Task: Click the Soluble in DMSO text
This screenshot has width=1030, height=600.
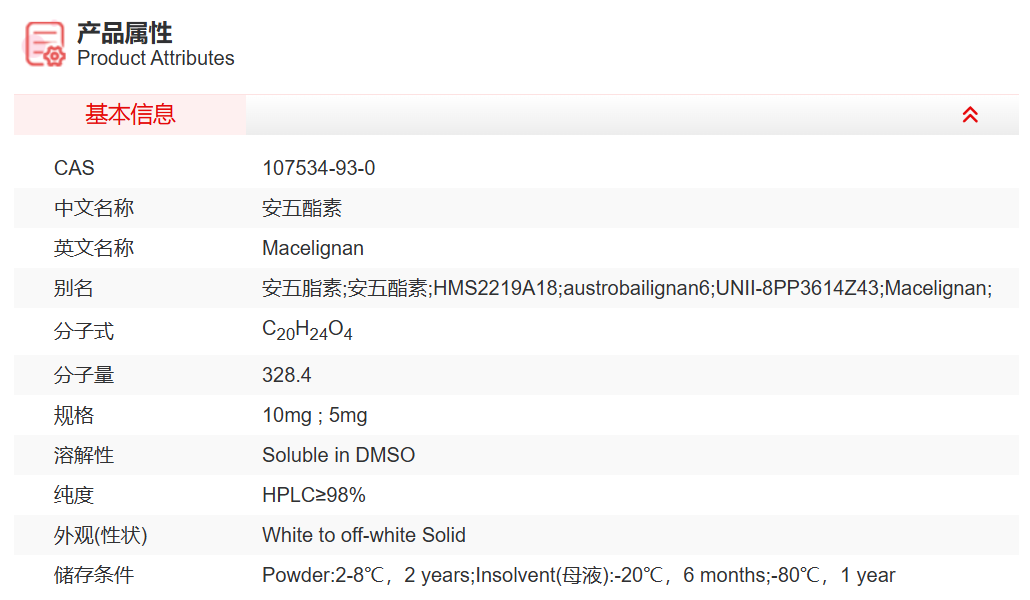Action: tap(338, 455)
